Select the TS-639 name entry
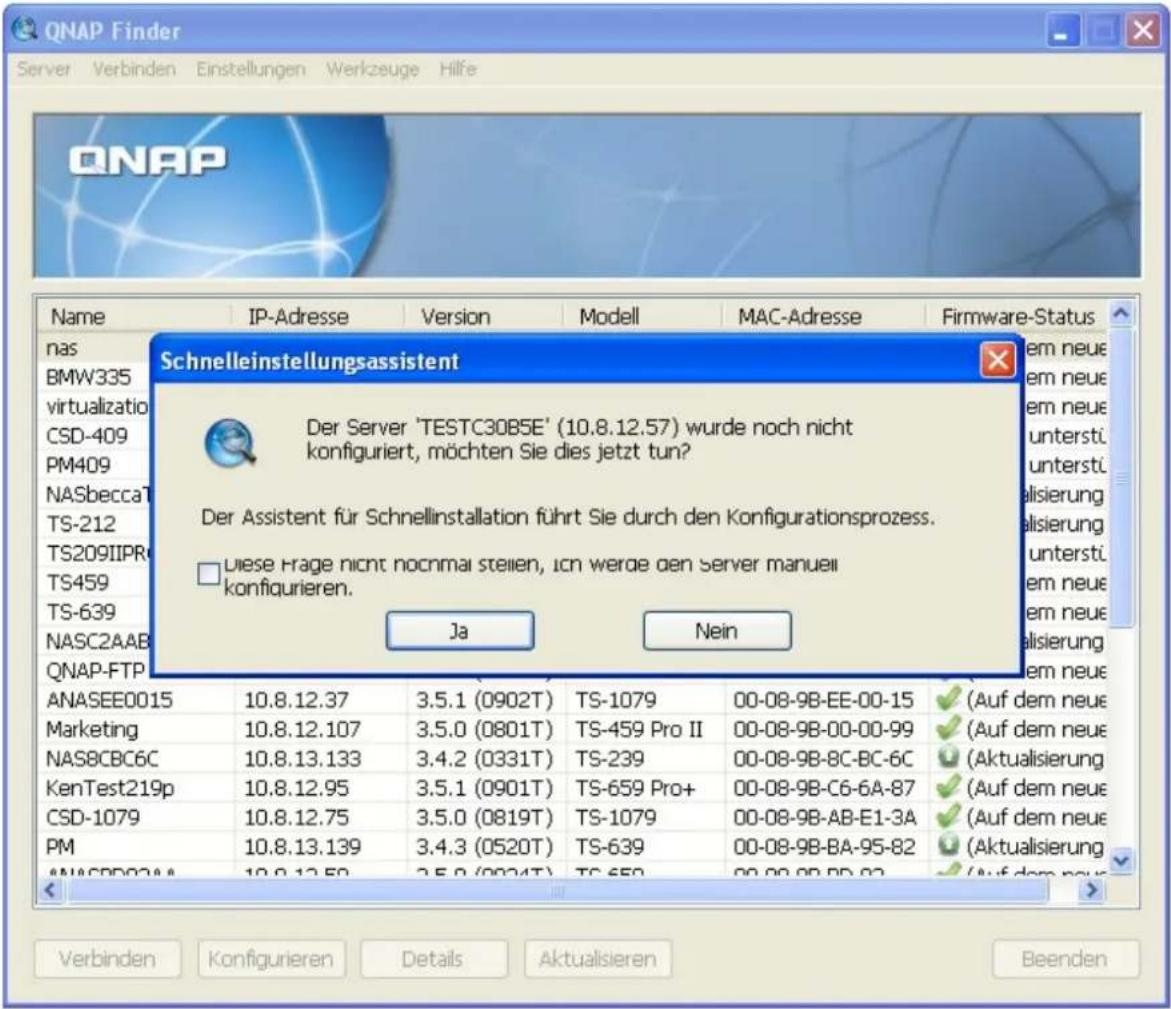1171x1009 pixels. pos(81,612)
